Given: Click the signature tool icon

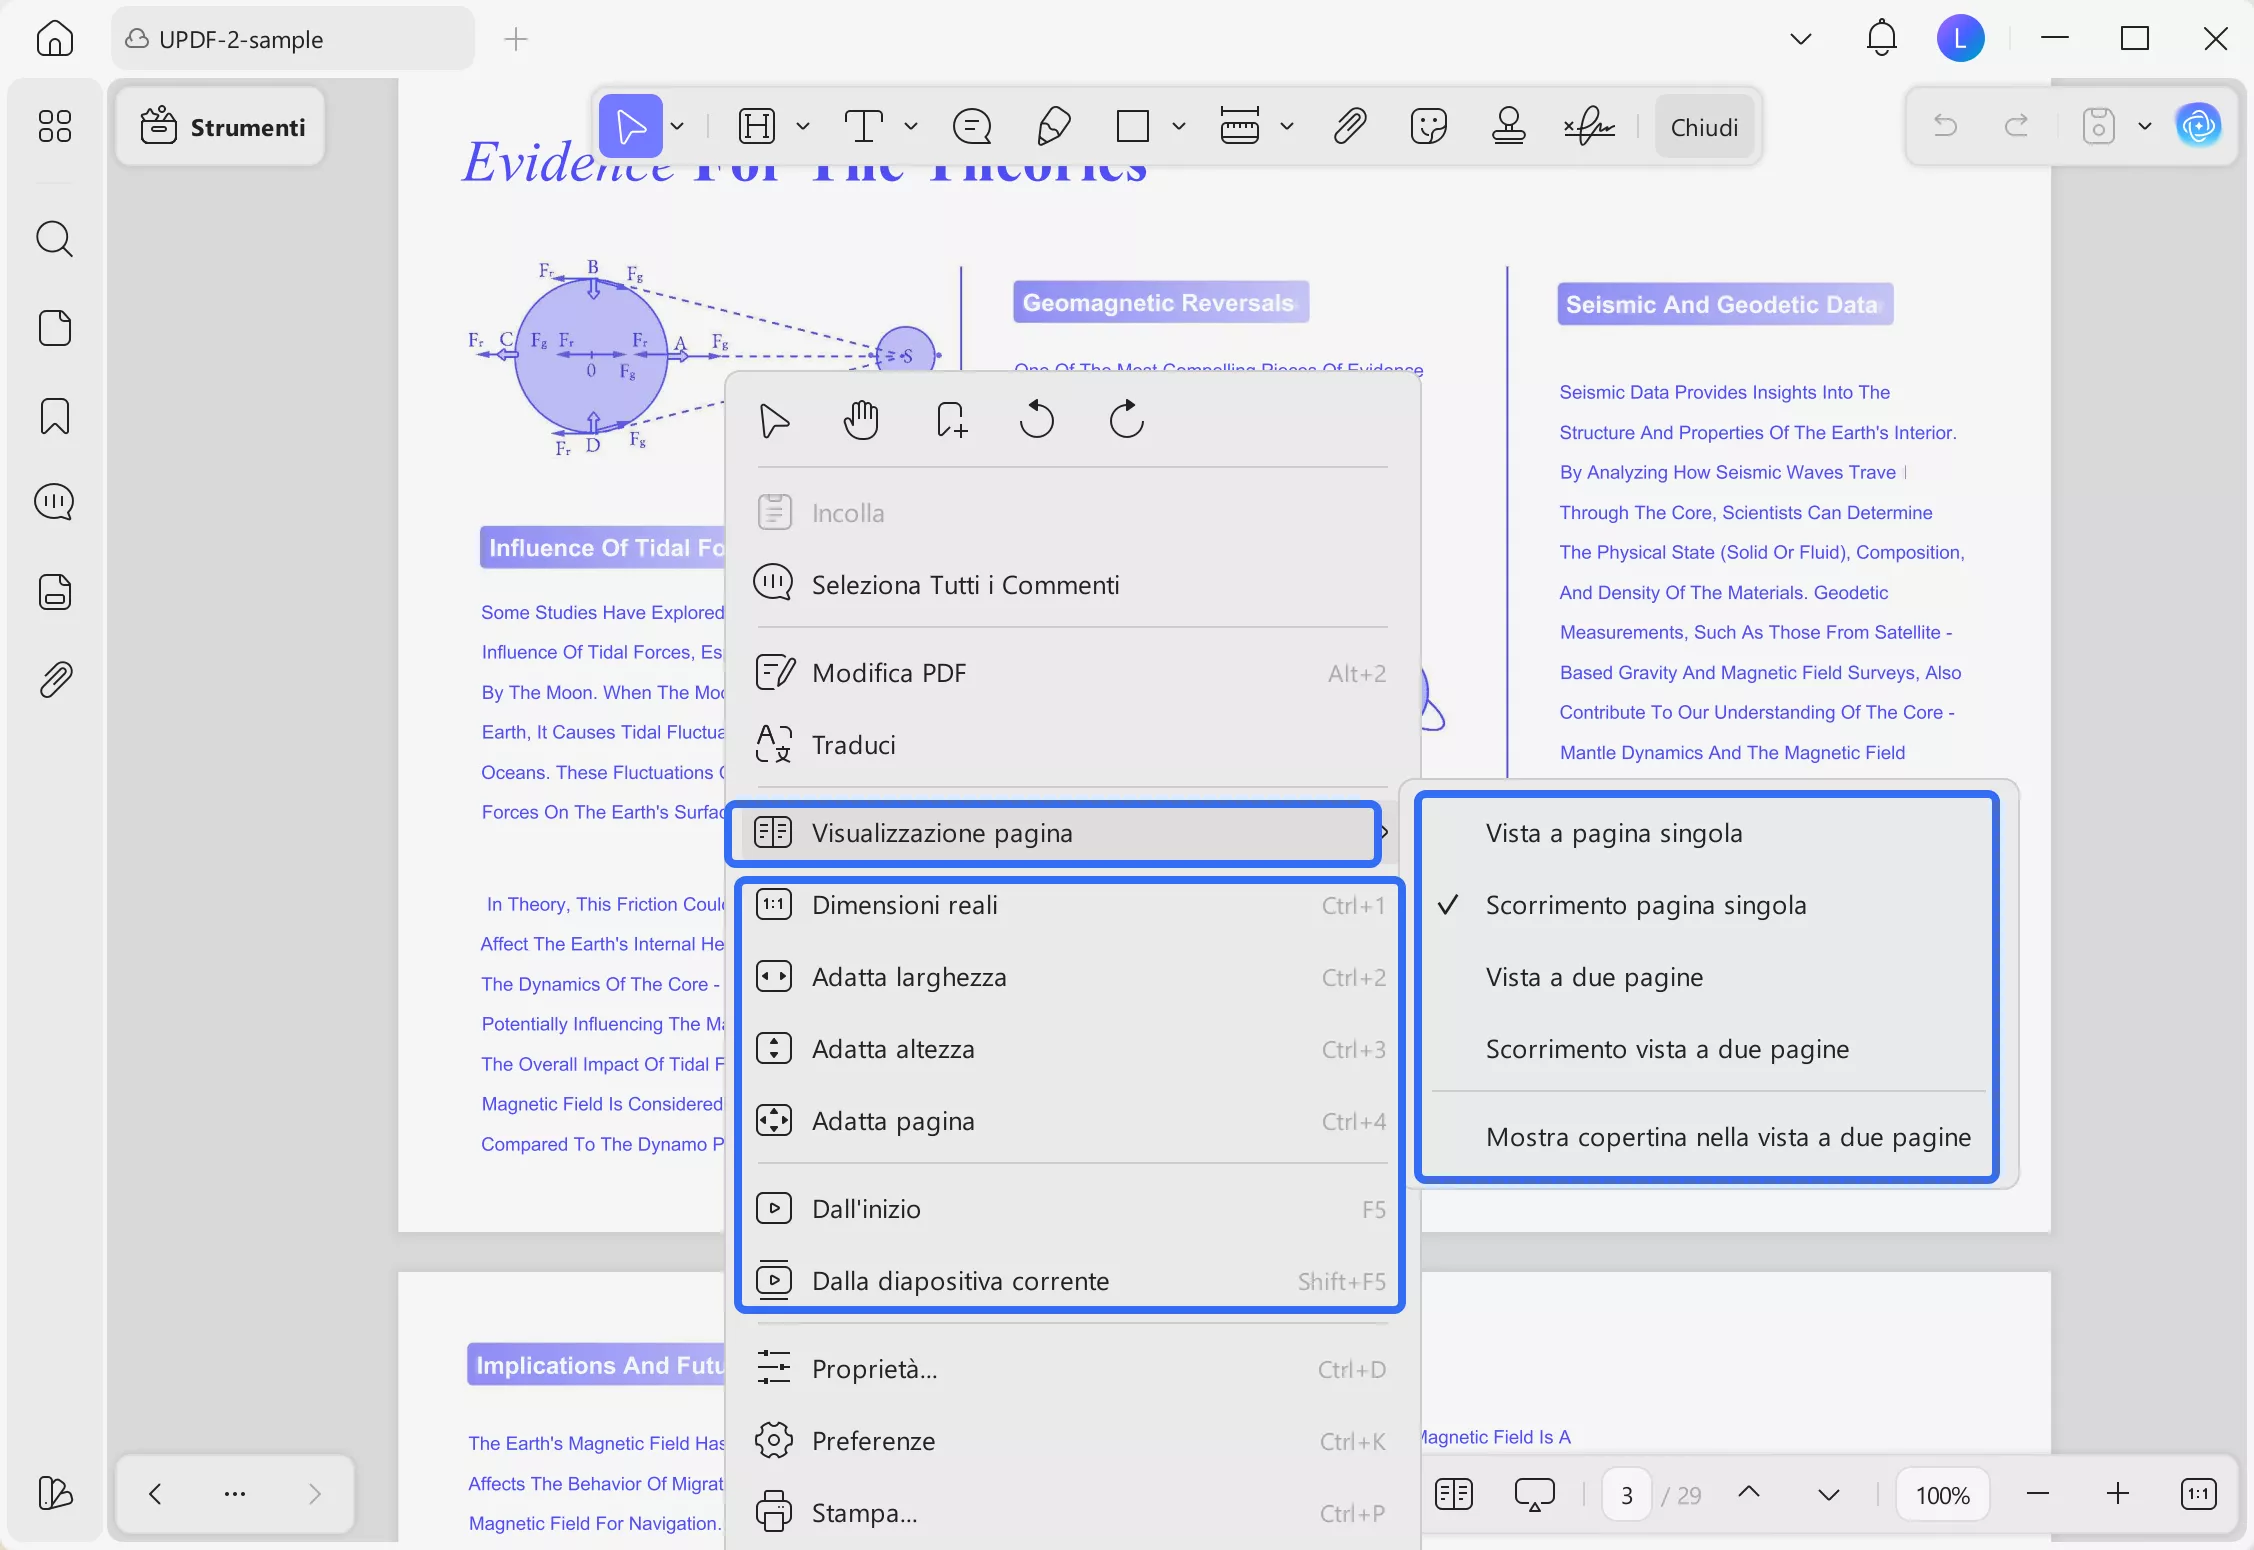Looking at the screenshot, I should [1588, 127].
